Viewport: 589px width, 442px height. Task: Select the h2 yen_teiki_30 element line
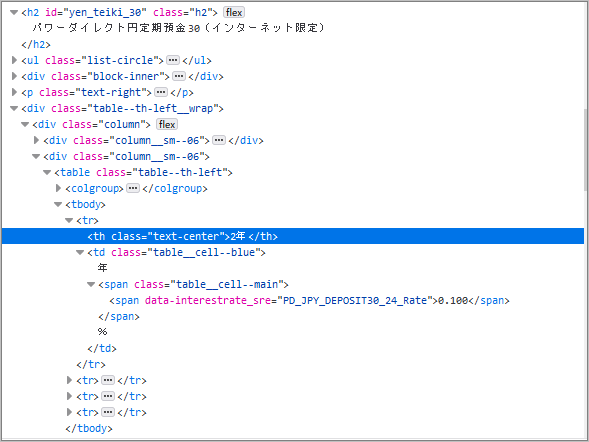(119, 12)
